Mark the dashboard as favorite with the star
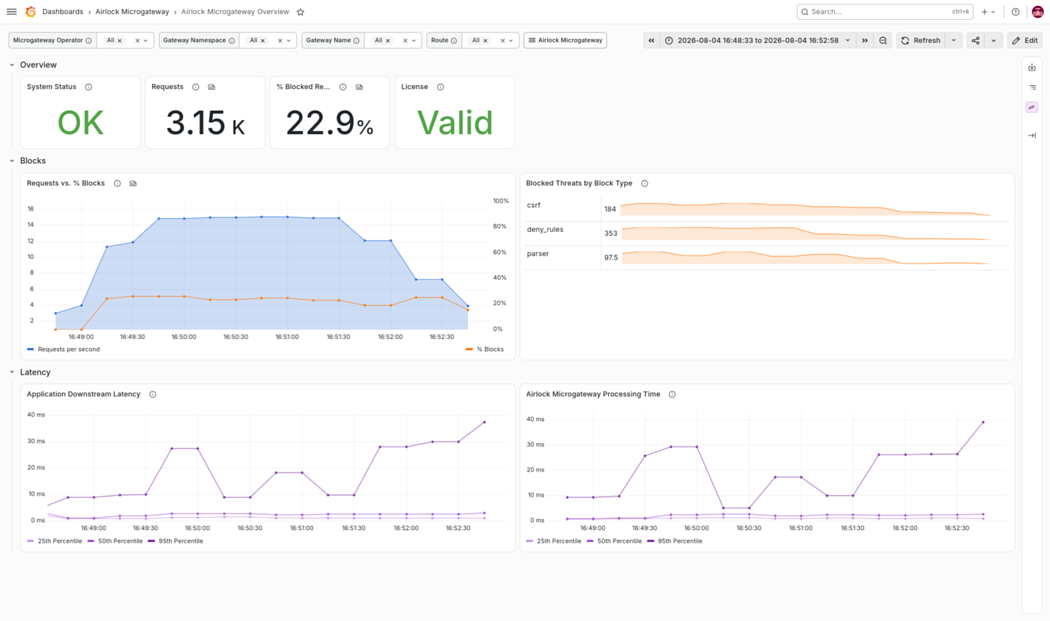This screenshot has width=1050, height=621. pos(301,11)
